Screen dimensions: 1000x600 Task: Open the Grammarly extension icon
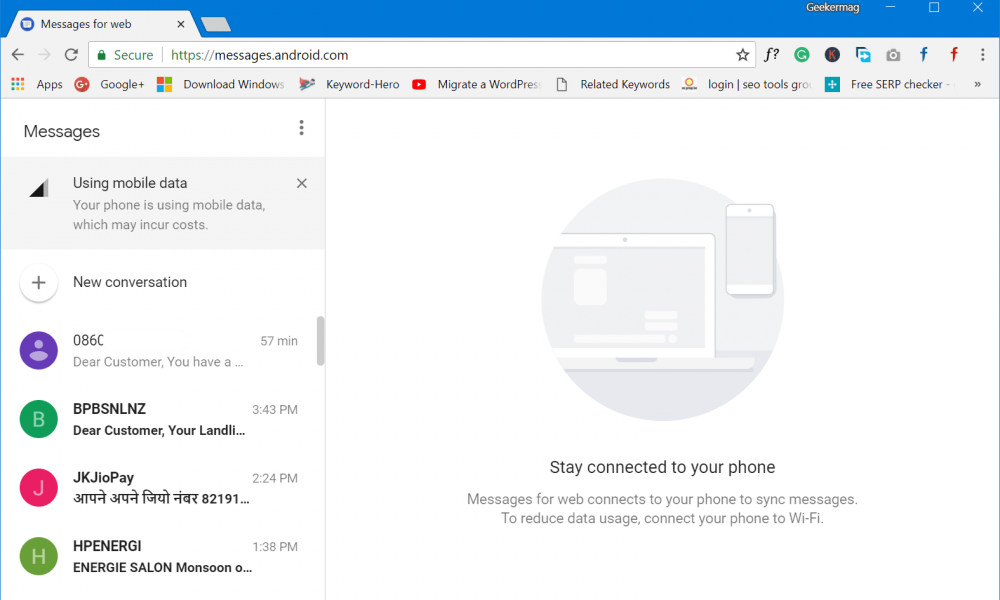(x=801, y=55)
